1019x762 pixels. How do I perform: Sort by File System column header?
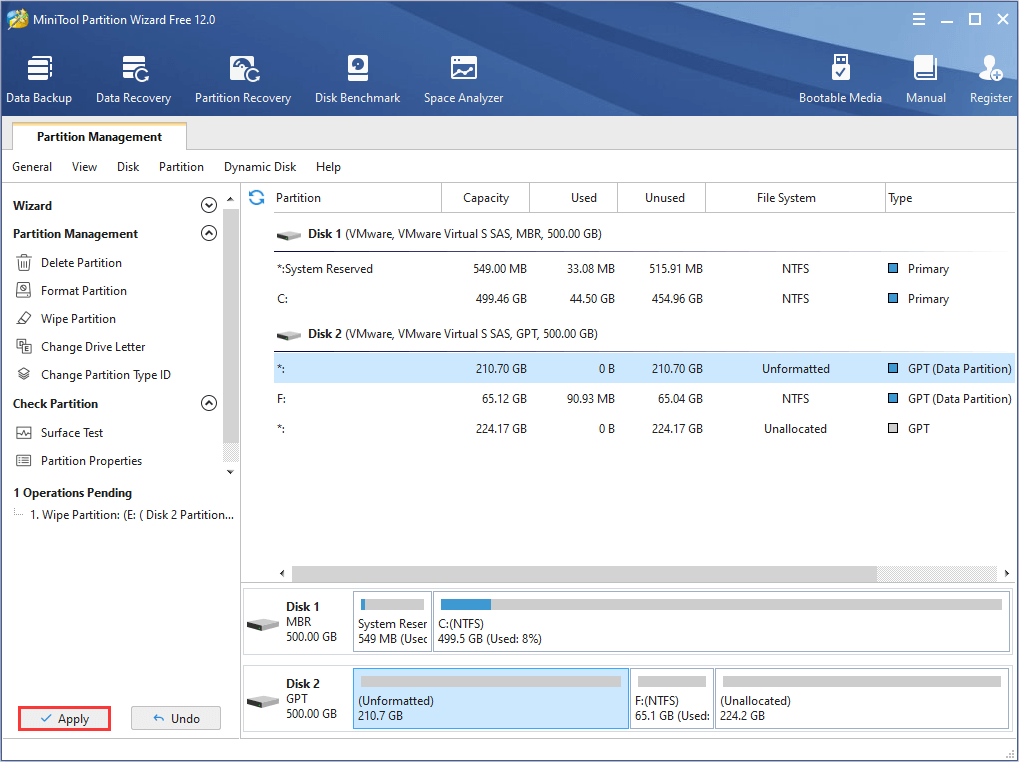pos(795,197)
